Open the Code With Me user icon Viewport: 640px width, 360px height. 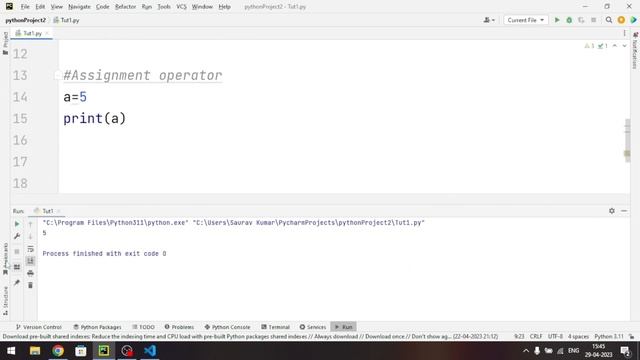(489, 20)
